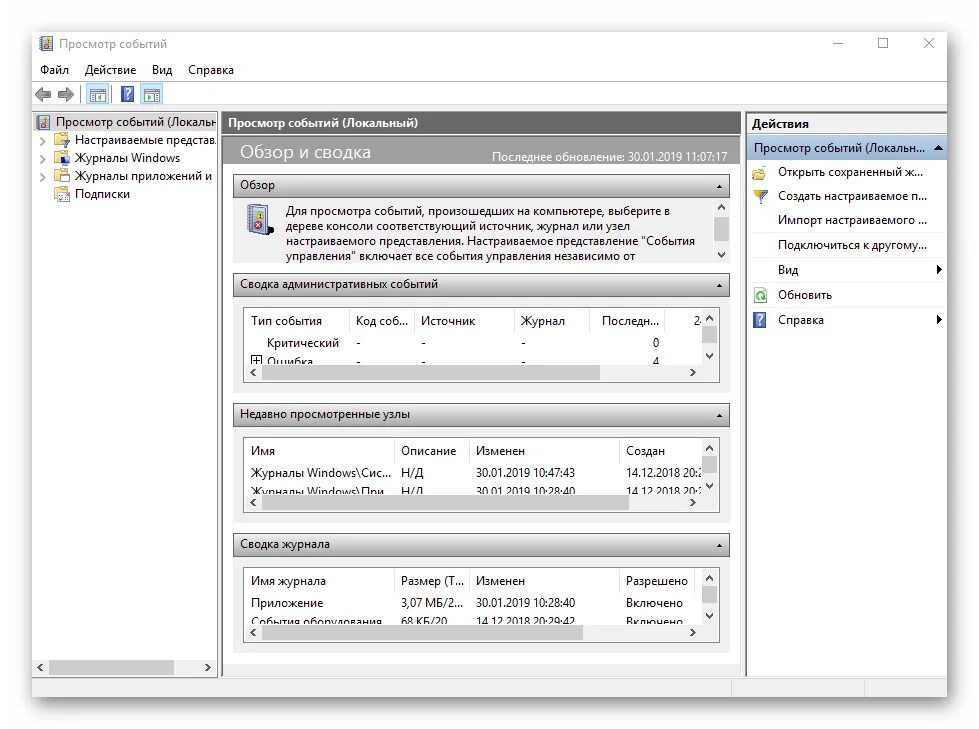Click the Включено cell for Приложение
The width and height of the screenshot is (979, 729).
(x=654, y=603)
